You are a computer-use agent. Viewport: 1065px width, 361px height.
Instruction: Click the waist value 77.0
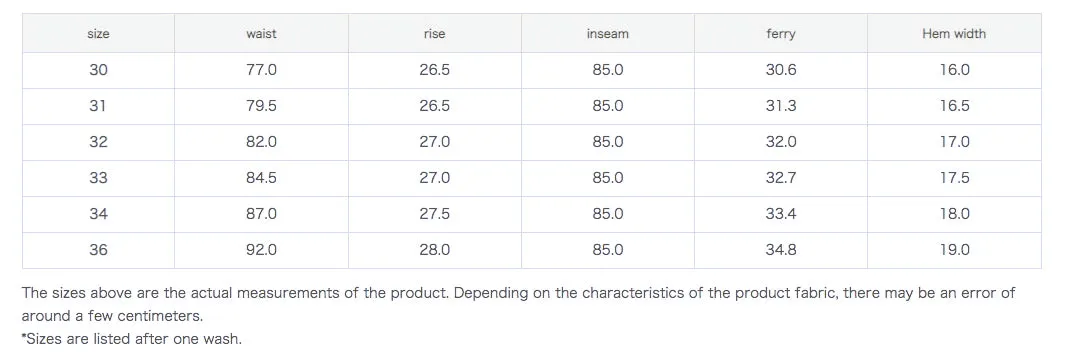pyautogui.click(x=261, y=70)
